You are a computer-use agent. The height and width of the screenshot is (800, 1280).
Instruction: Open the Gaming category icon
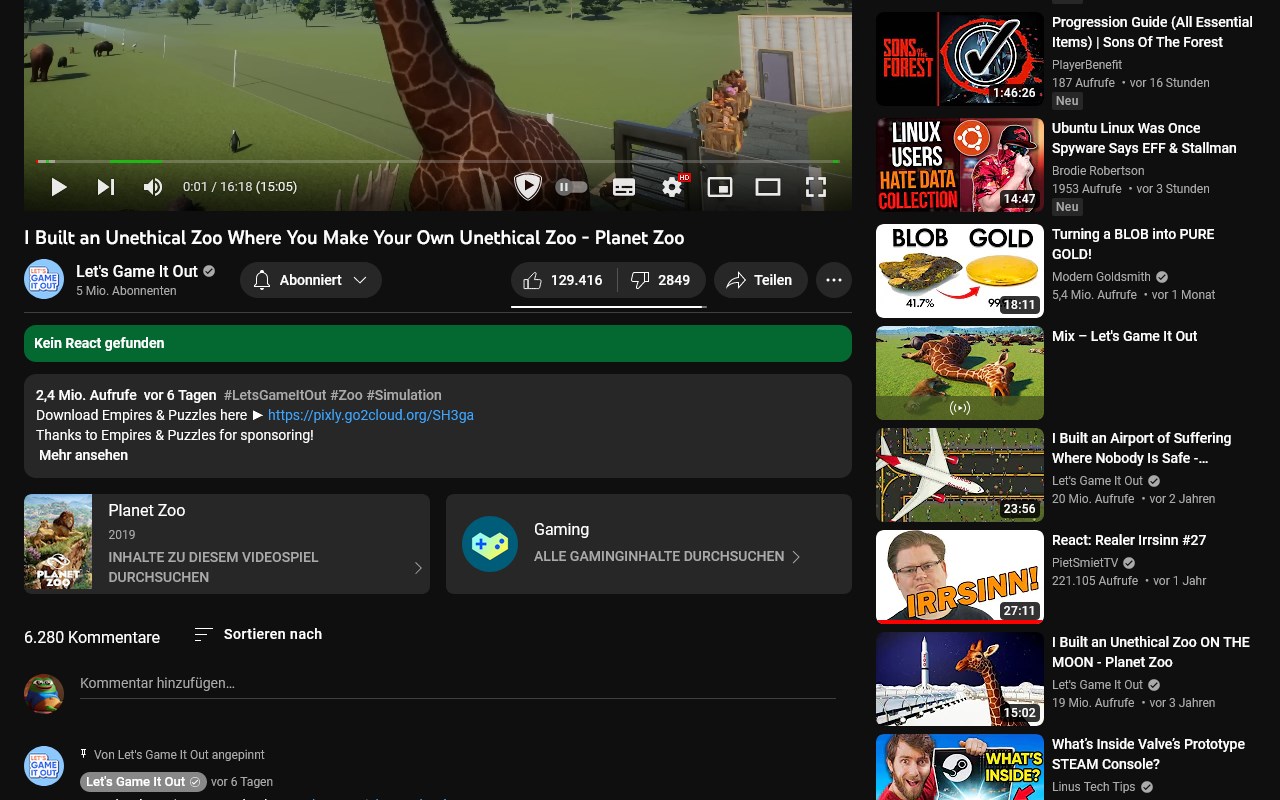click(490, 544)
